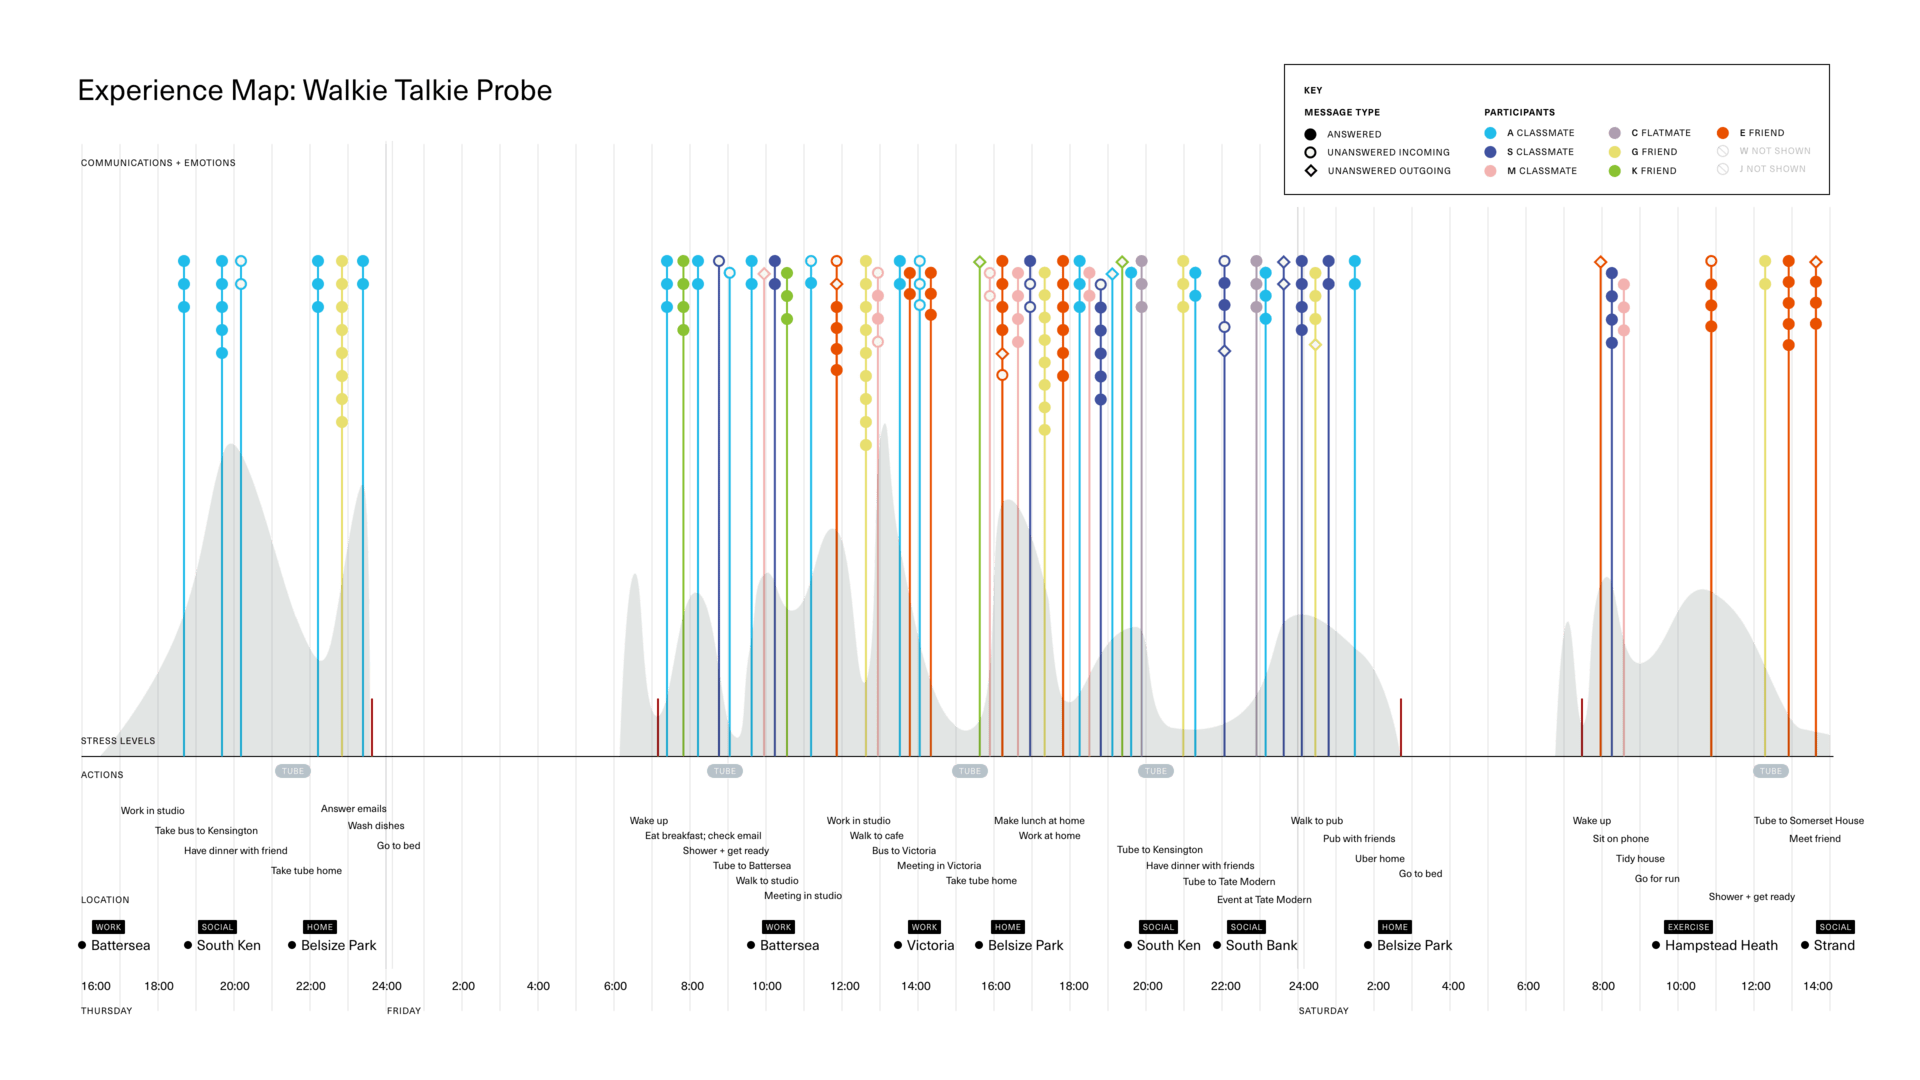This screenshot has width=1920, height=1080.
Task: Click the TUBE tag above Tube to Somerset House
Action: tap(1771, 771)
